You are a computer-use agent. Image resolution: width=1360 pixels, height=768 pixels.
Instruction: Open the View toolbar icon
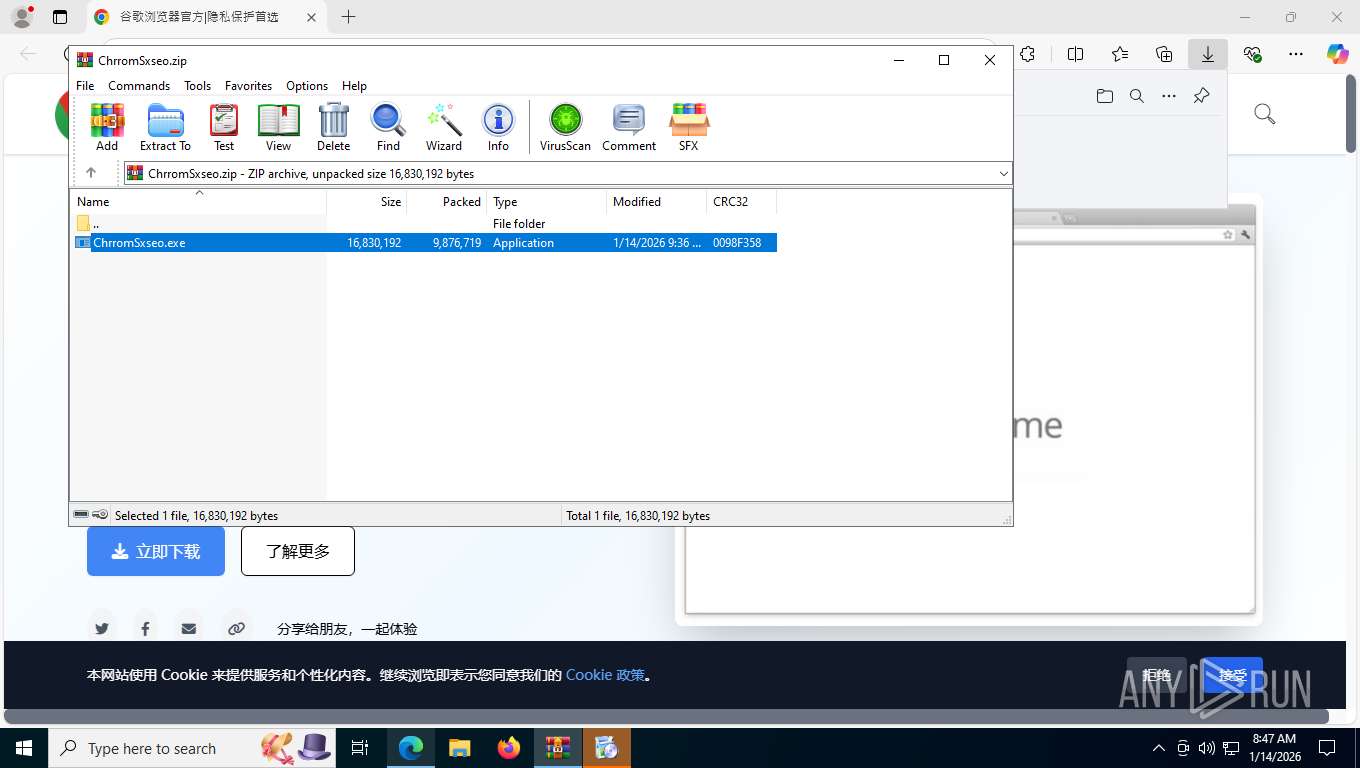pyautogui.click(x=278, y=127)
